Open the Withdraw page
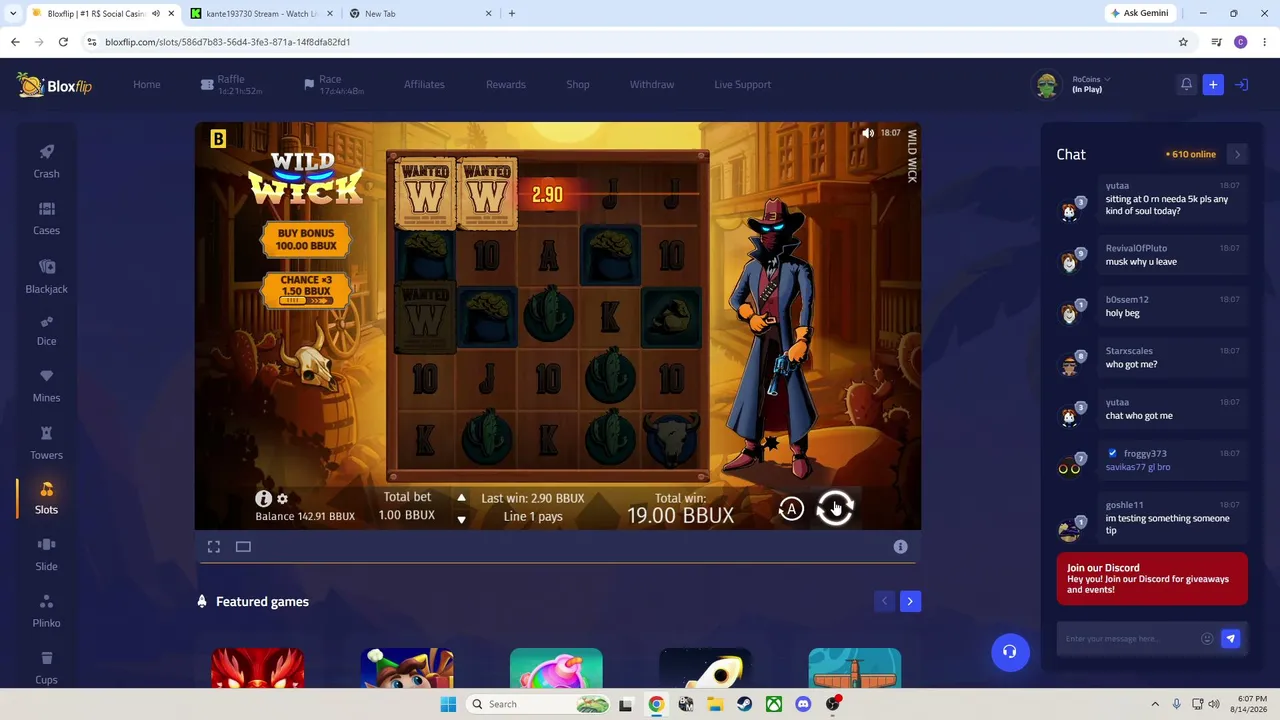1280x720 pixels. [652, 85]
